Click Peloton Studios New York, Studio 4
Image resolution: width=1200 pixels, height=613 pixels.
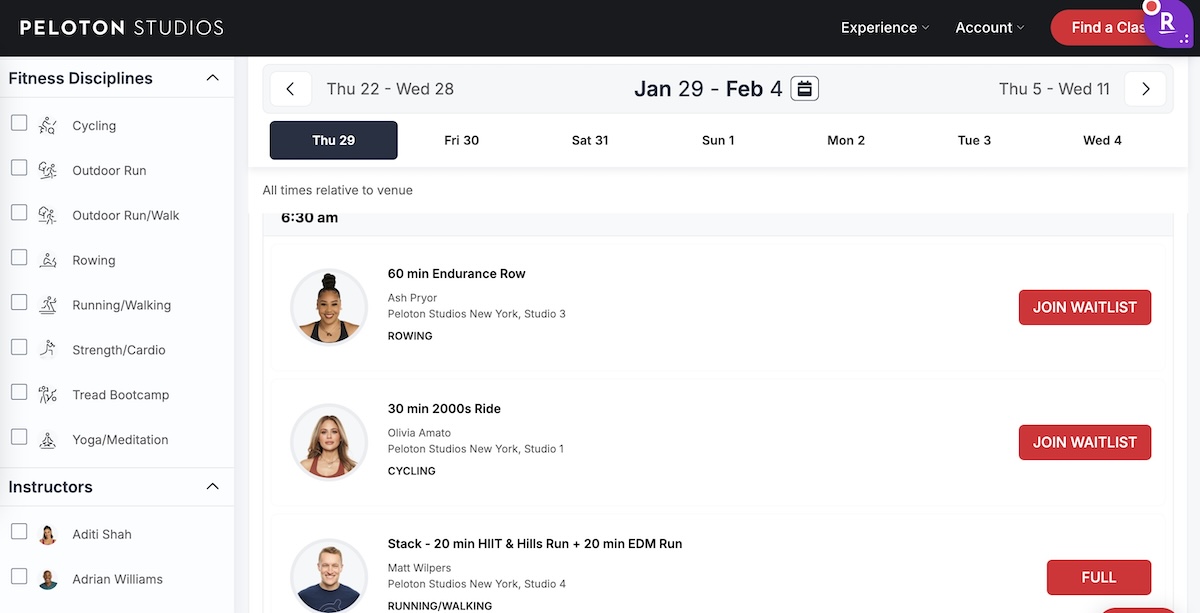477,584
